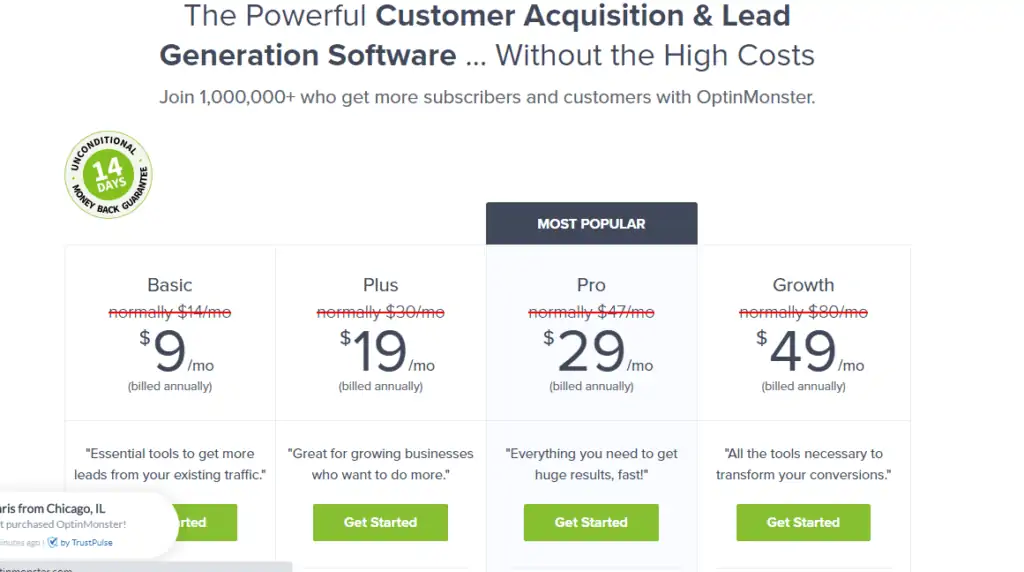Click the crossed-out normally $47/mo text
Image resolution: width=1024 pixels, height=572 pixels.
(591, 312)
